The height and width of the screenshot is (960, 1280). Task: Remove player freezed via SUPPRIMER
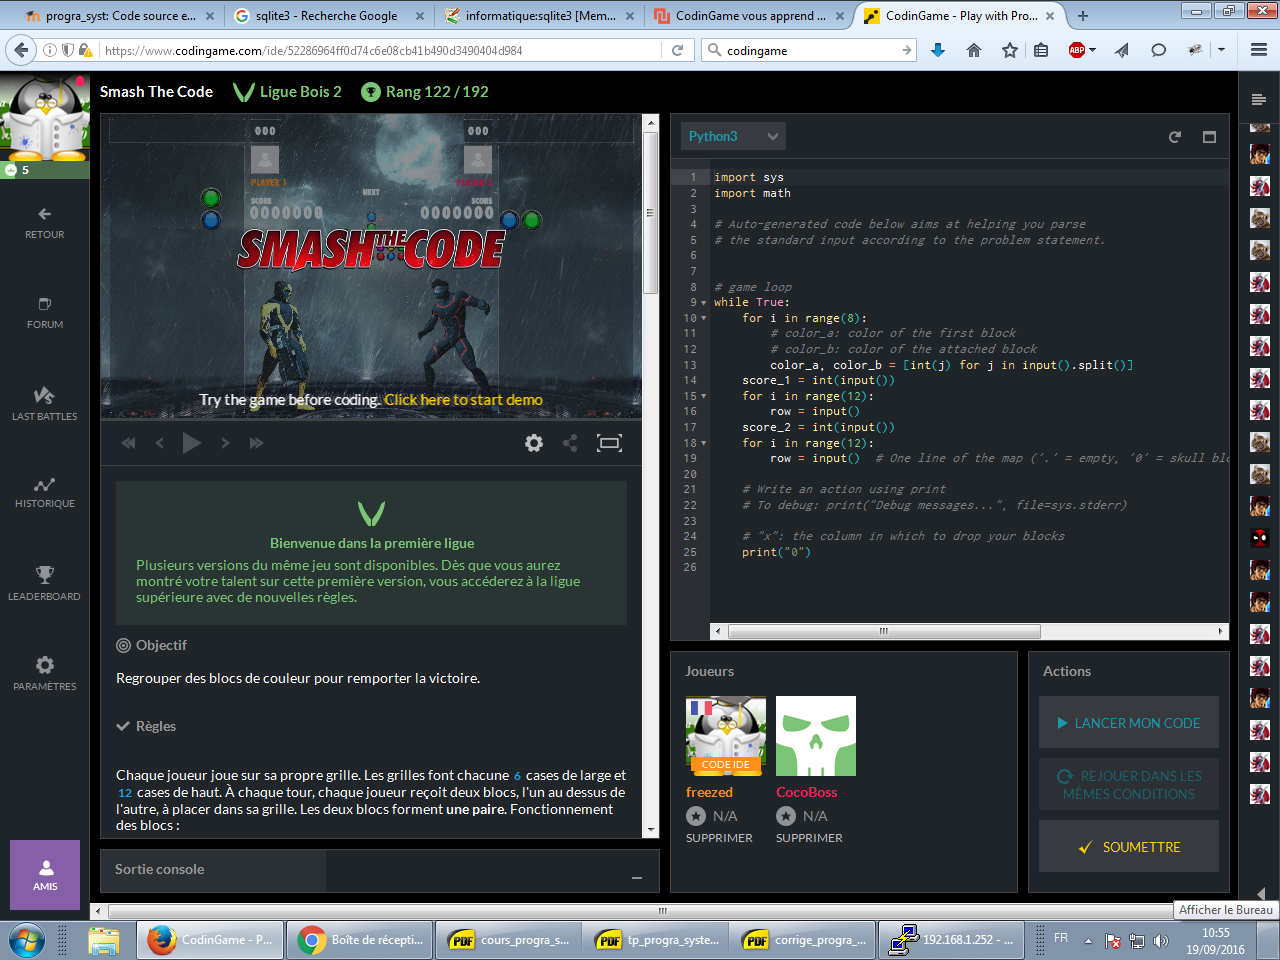point(719,838)
